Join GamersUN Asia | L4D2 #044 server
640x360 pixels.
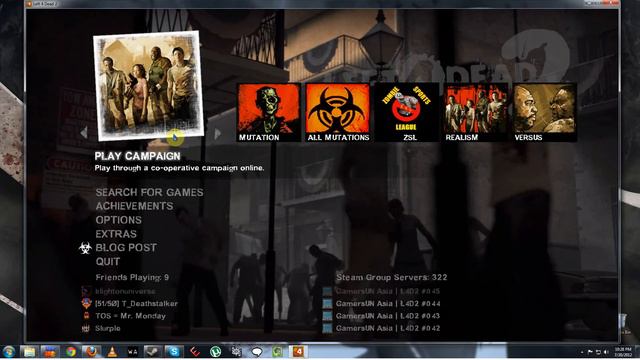click(387, 304)
